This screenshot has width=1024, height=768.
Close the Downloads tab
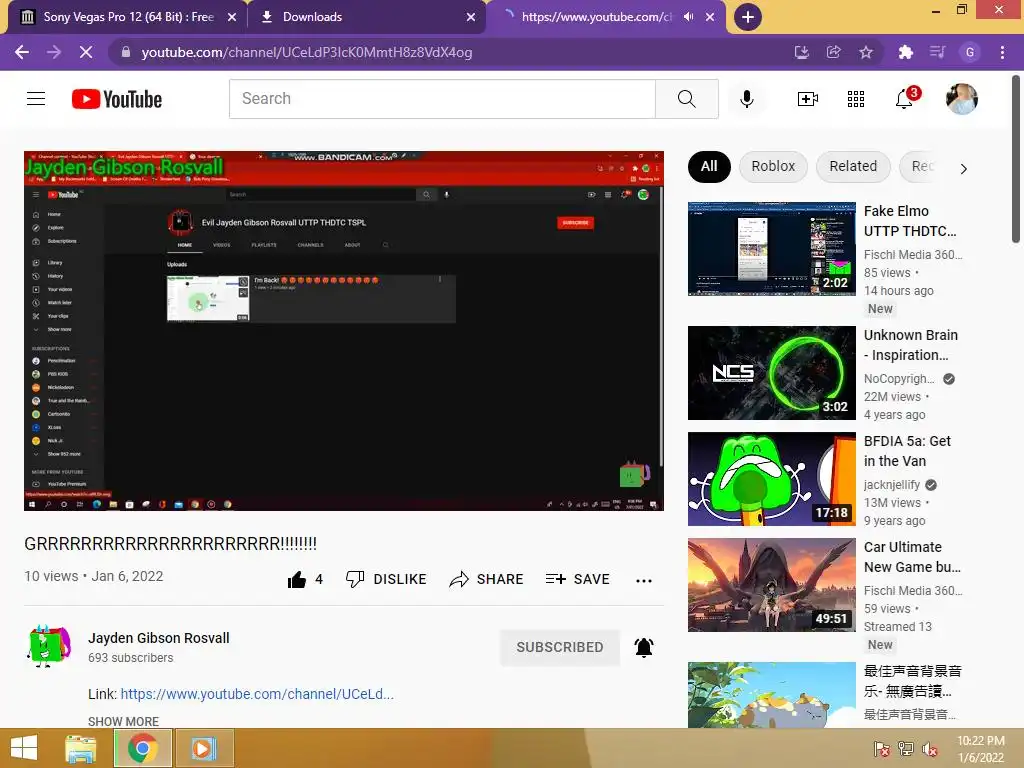coord(471,17)
